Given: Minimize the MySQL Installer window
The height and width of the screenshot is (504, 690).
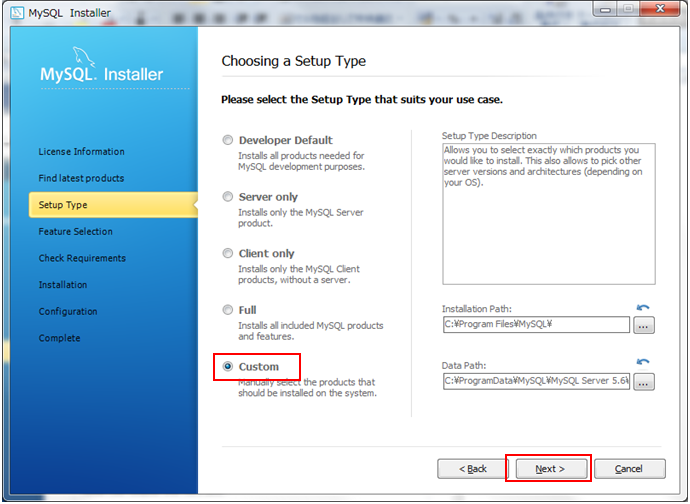Looking at the screenshot, I should click(606, 9).
